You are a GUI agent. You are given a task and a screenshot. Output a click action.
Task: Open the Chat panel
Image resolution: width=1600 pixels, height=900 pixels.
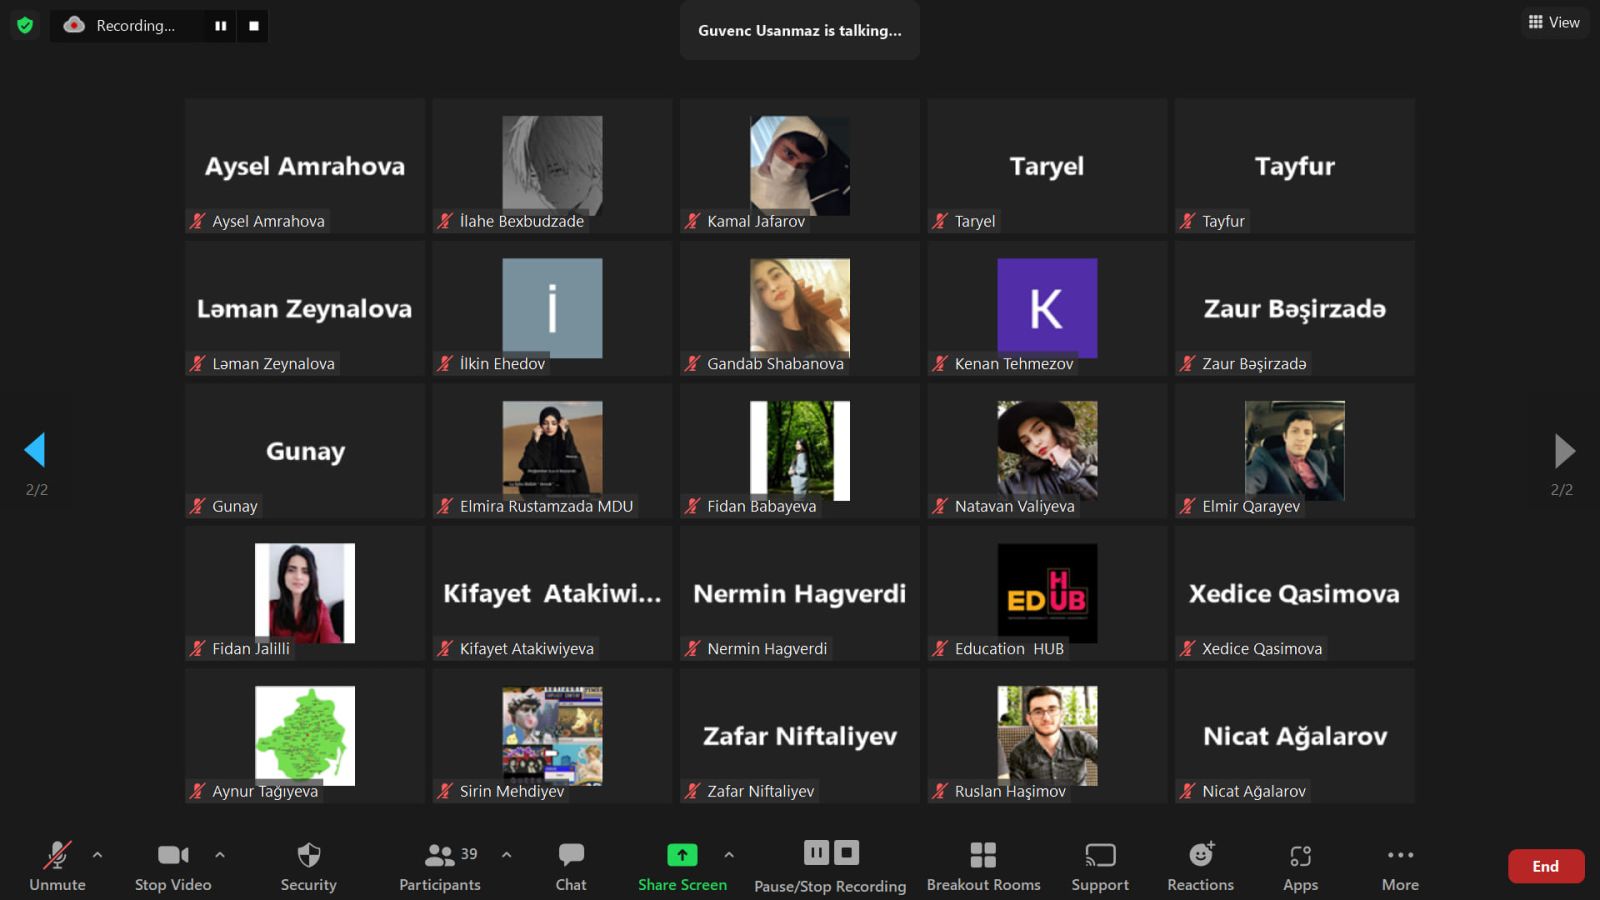point(571,856)
